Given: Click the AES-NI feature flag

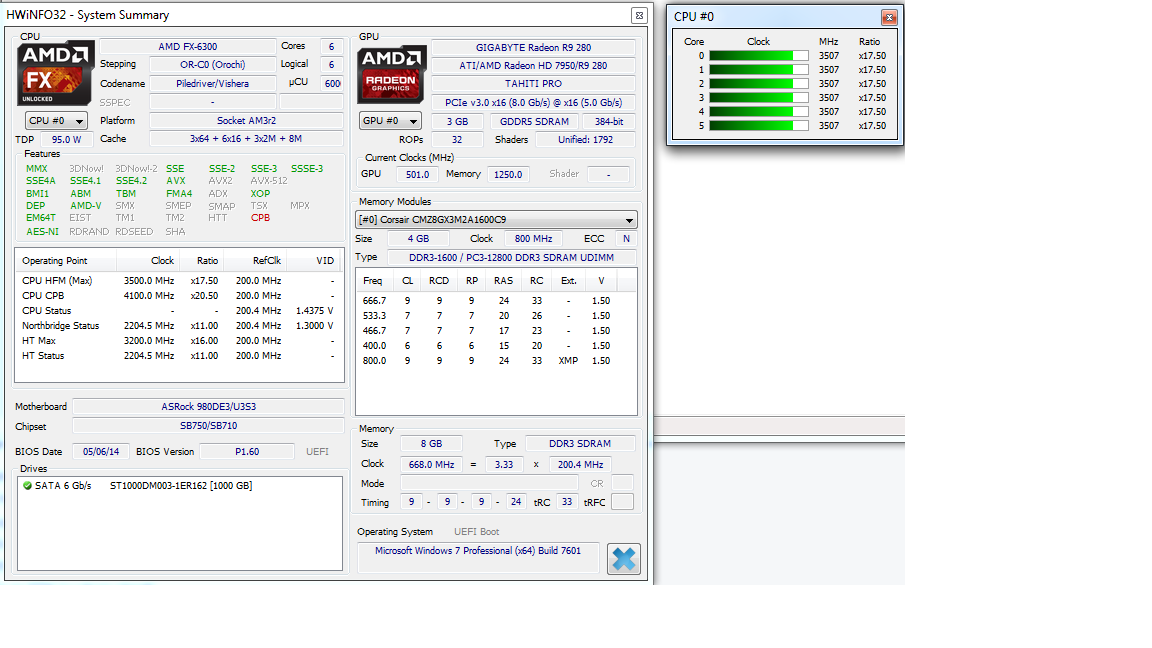Looking at the screenshot, I should coord(43,231).
